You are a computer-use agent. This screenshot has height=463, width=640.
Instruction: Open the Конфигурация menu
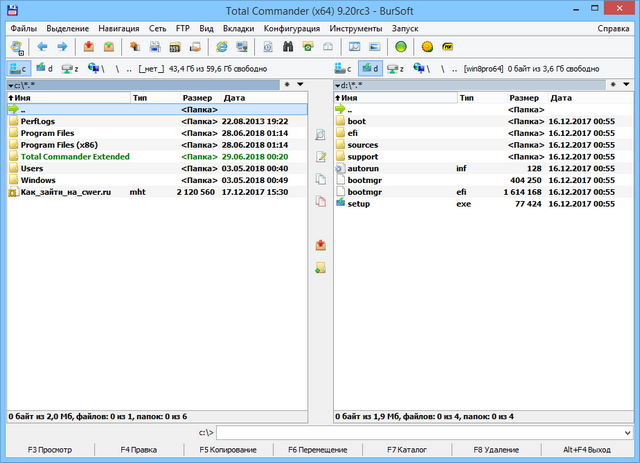tap(291, 28)
